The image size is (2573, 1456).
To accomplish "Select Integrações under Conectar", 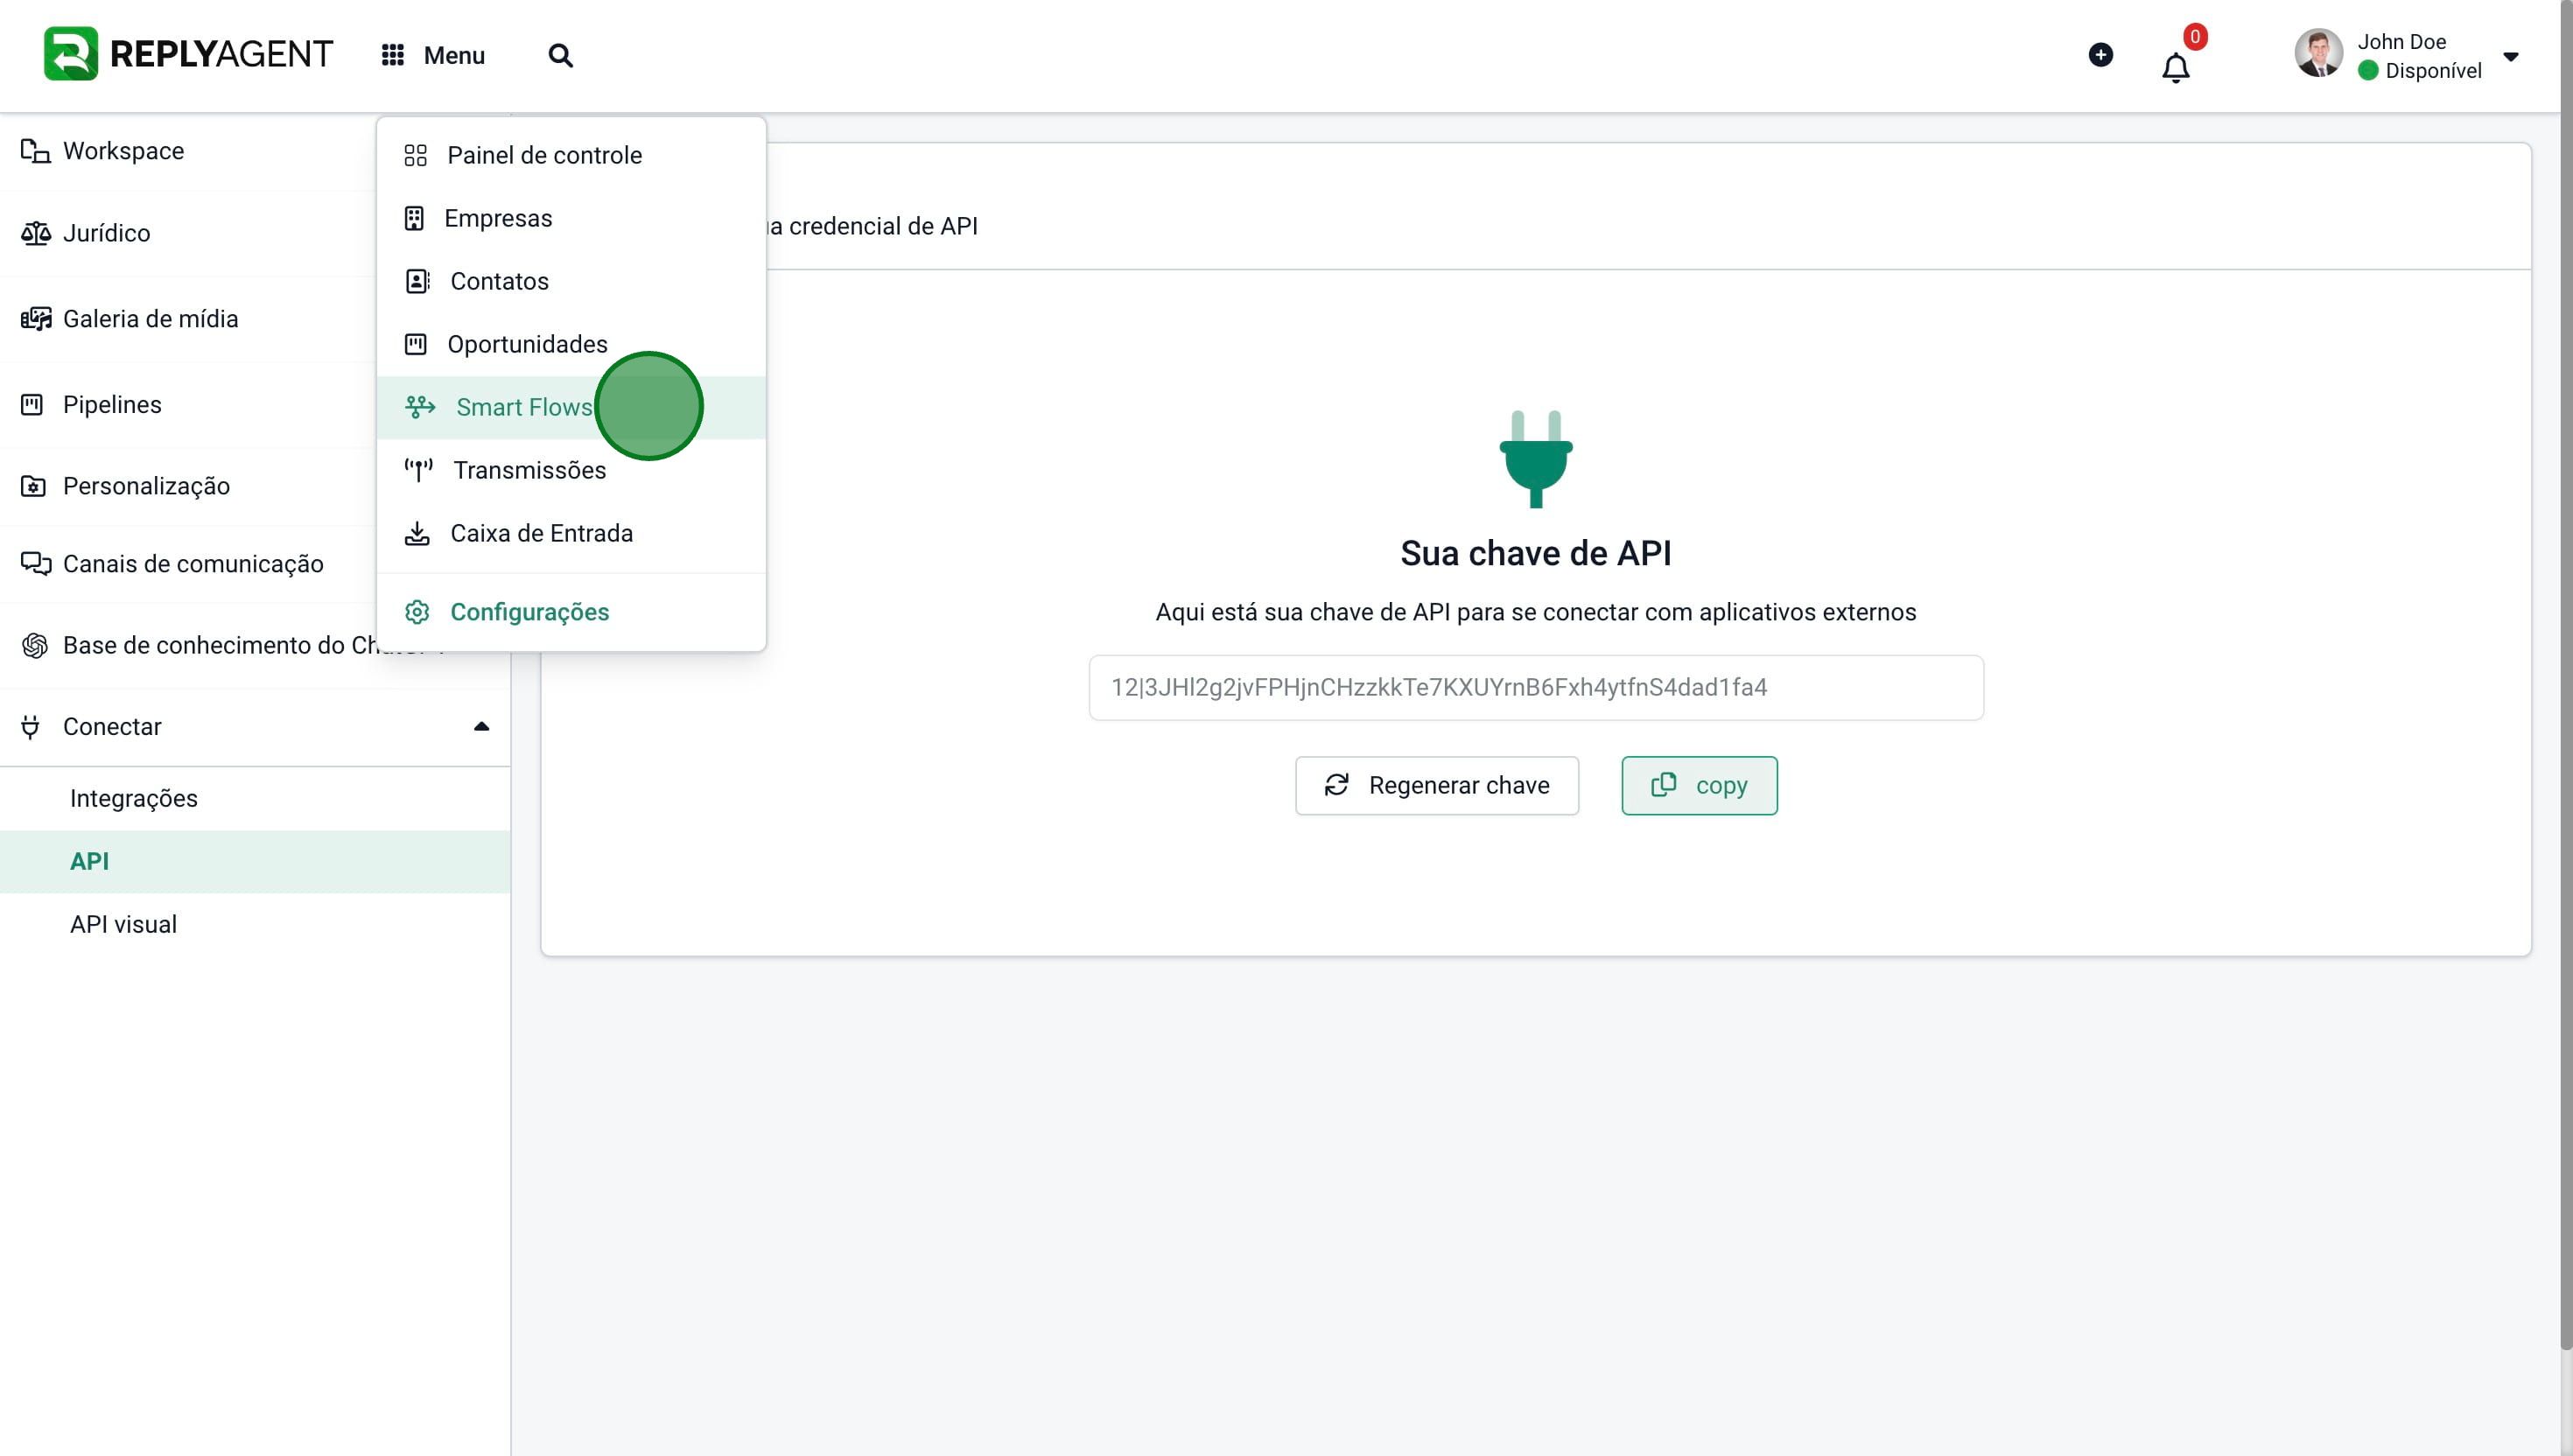I will [x=255, y=798].
